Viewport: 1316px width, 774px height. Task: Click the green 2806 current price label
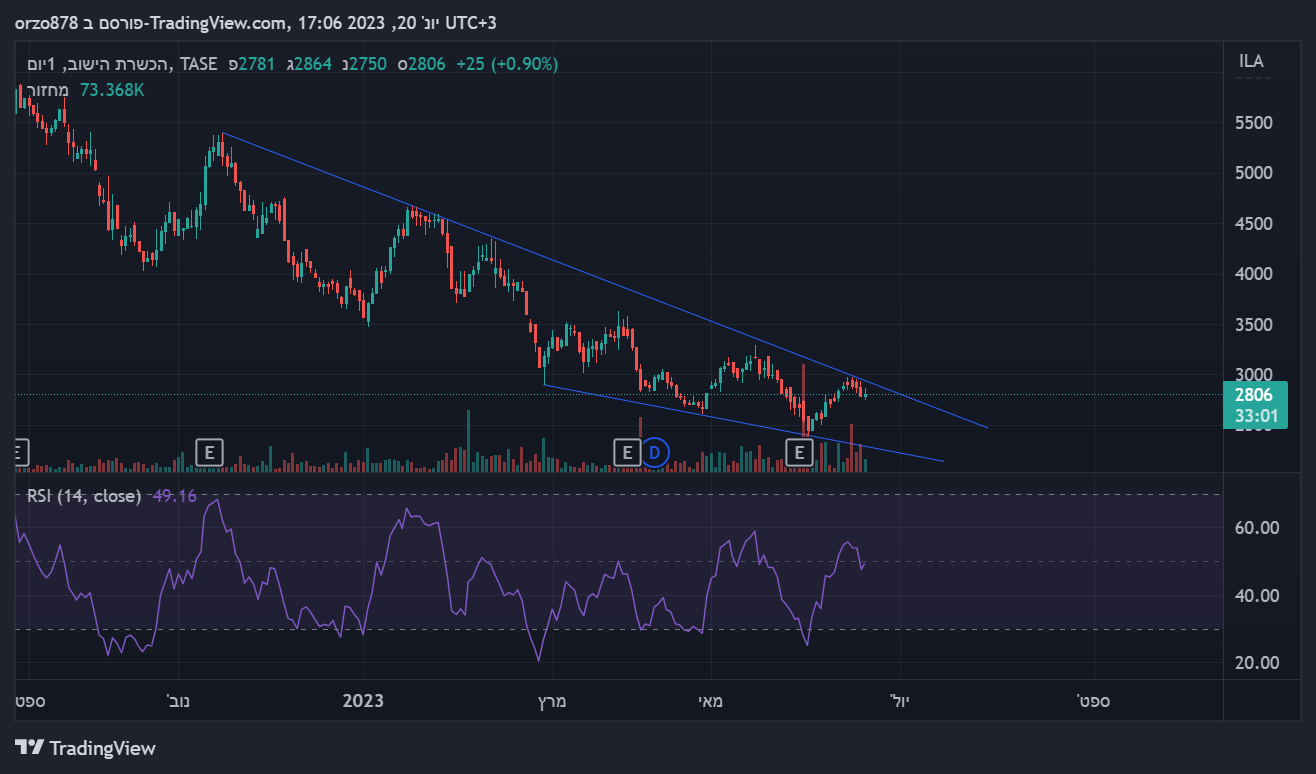pyautogui.click(x=1254, y=395)
